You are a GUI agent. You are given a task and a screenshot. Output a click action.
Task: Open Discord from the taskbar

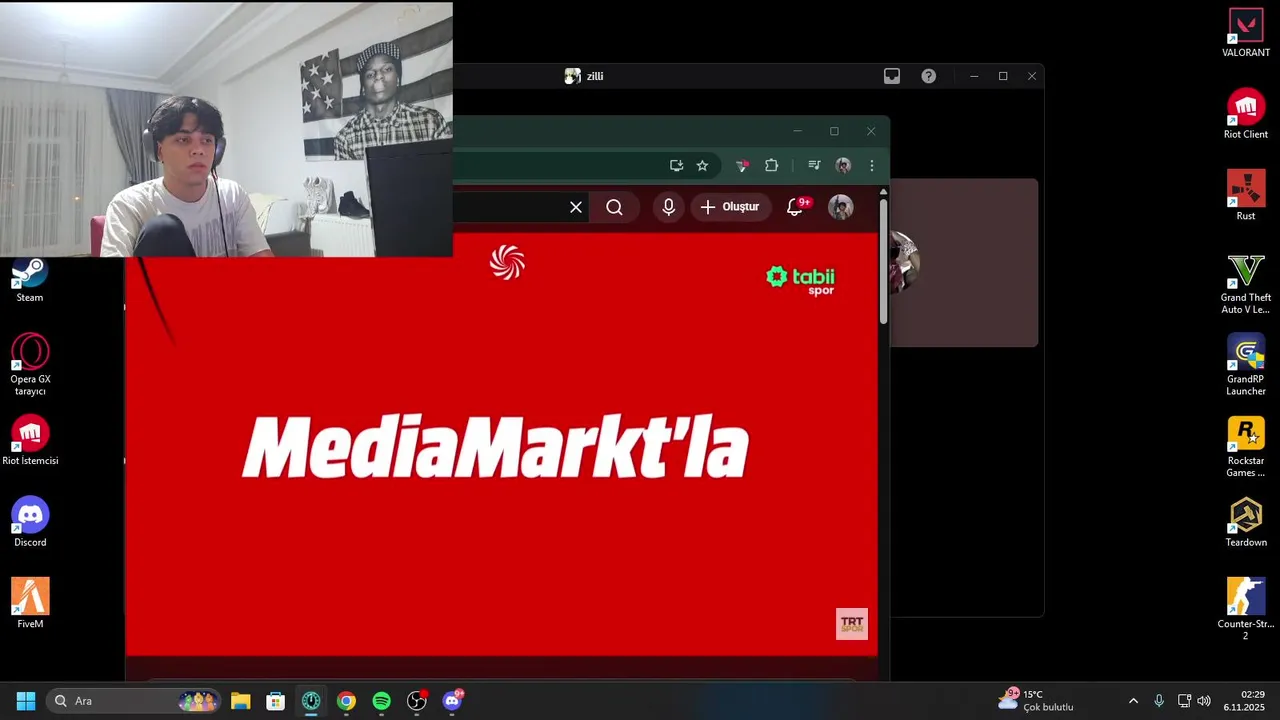tap(452, 701)
